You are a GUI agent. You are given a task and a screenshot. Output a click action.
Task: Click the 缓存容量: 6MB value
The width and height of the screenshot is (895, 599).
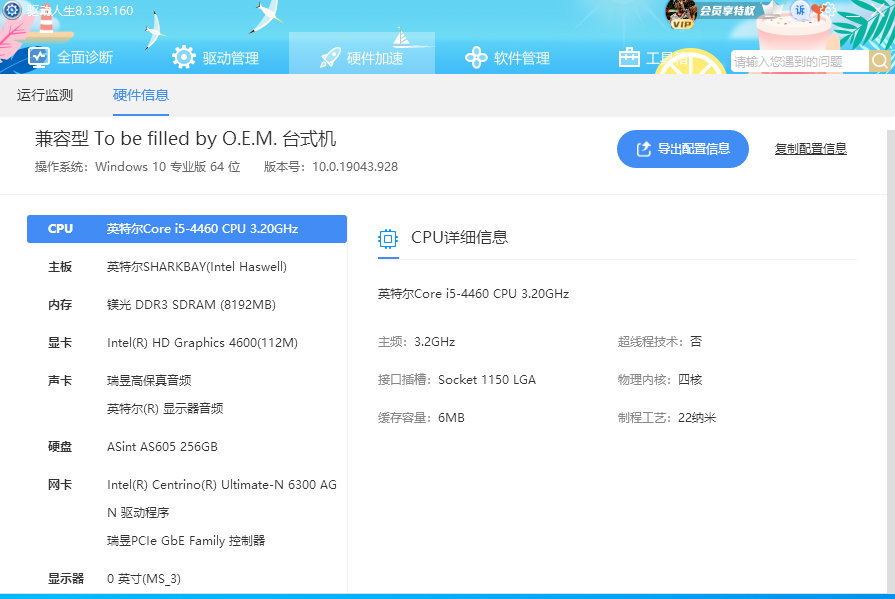(x=421, y=418)
